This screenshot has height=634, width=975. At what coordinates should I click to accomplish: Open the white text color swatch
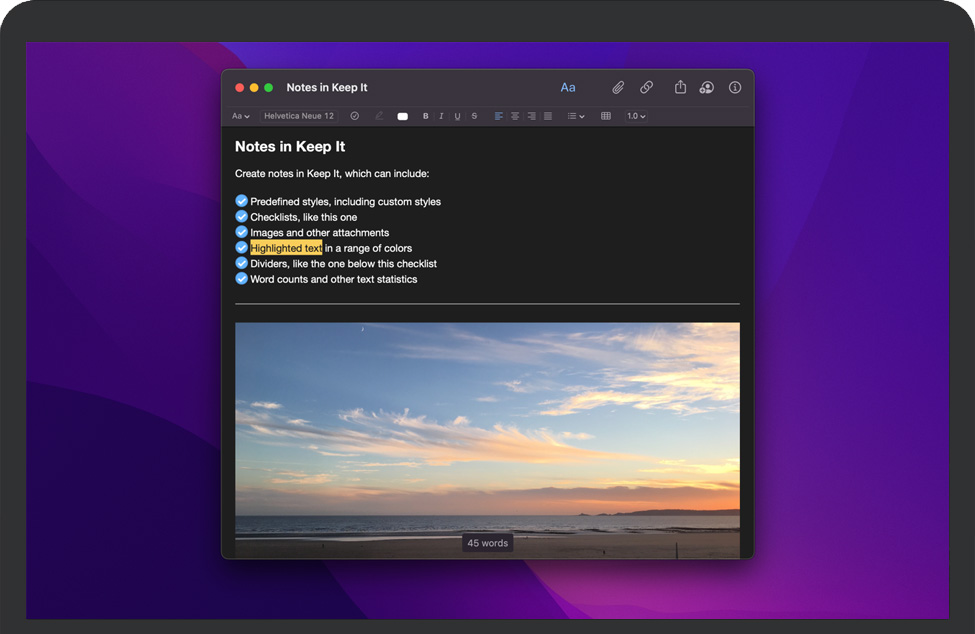click(x=403, y=116)
